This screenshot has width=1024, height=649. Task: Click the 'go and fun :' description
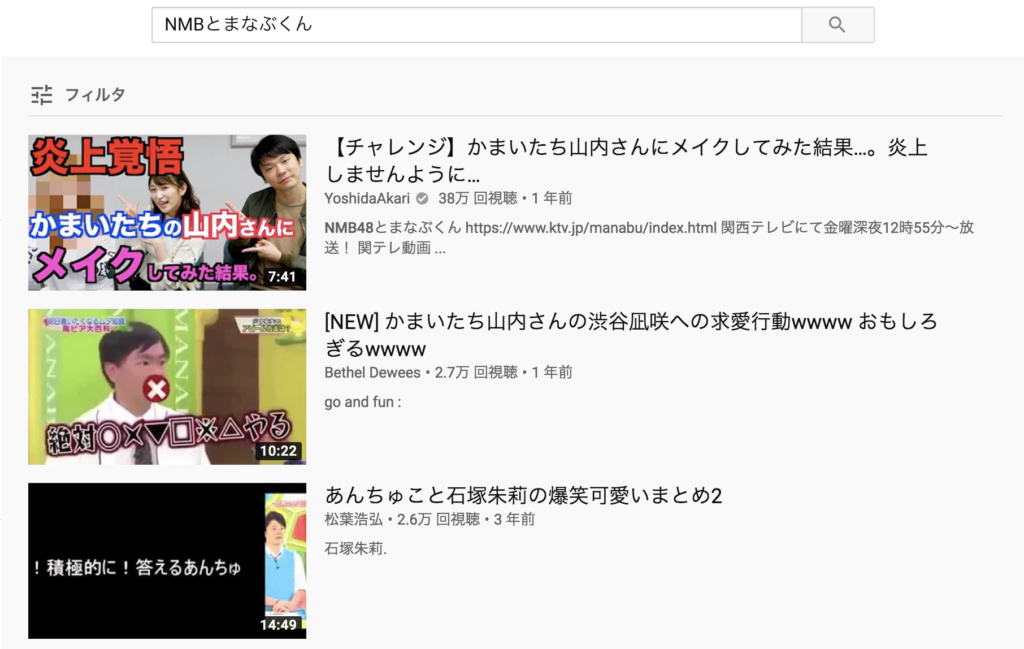coord(362,402)
